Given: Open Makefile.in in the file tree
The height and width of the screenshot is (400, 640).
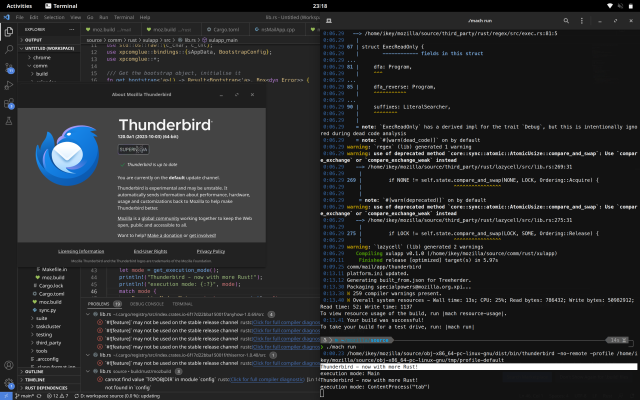Looking at the screenshot, I should point(55,269).
